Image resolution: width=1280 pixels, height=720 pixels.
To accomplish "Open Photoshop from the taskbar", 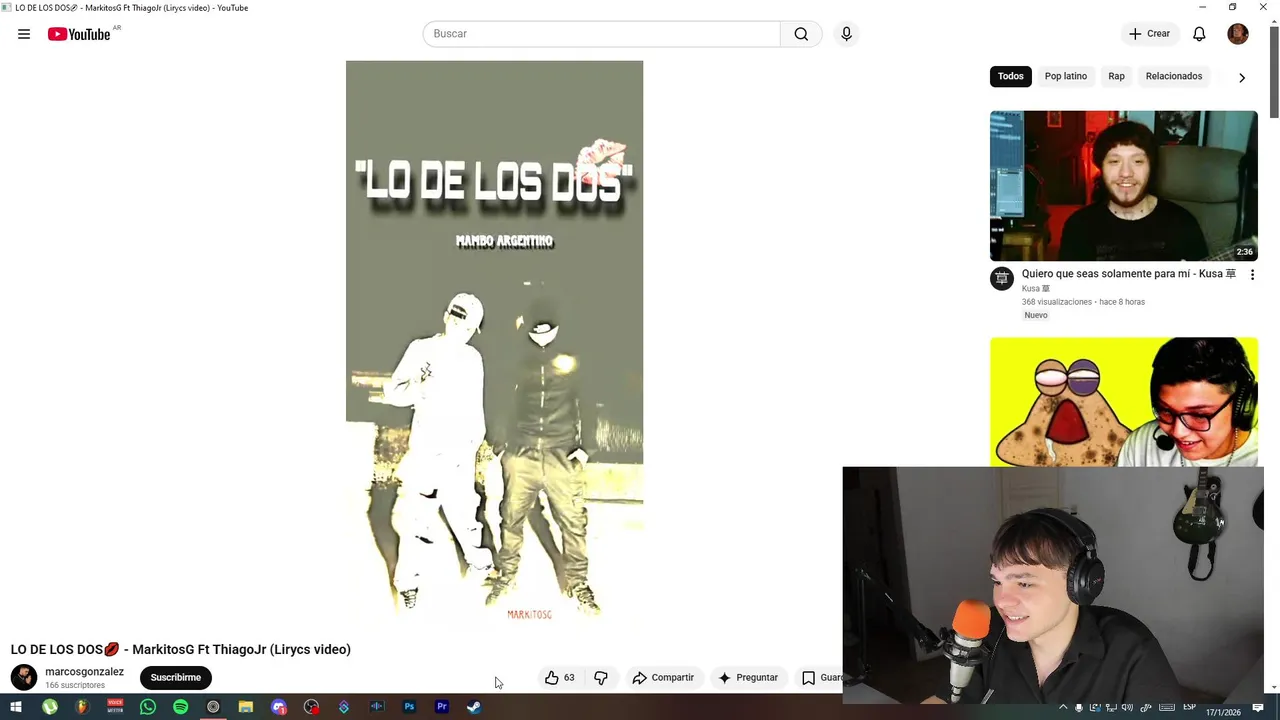I will (x=409, y=707).
